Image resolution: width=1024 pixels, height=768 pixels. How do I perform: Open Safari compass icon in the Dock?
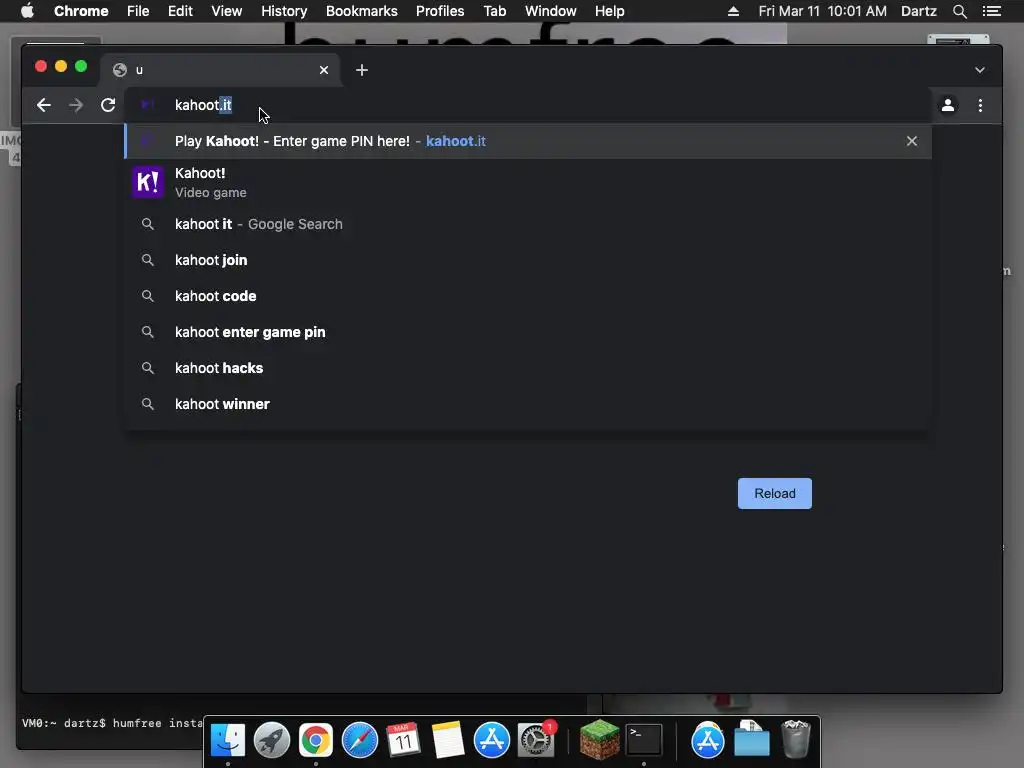pyautogui.click(x=360, y=740)
